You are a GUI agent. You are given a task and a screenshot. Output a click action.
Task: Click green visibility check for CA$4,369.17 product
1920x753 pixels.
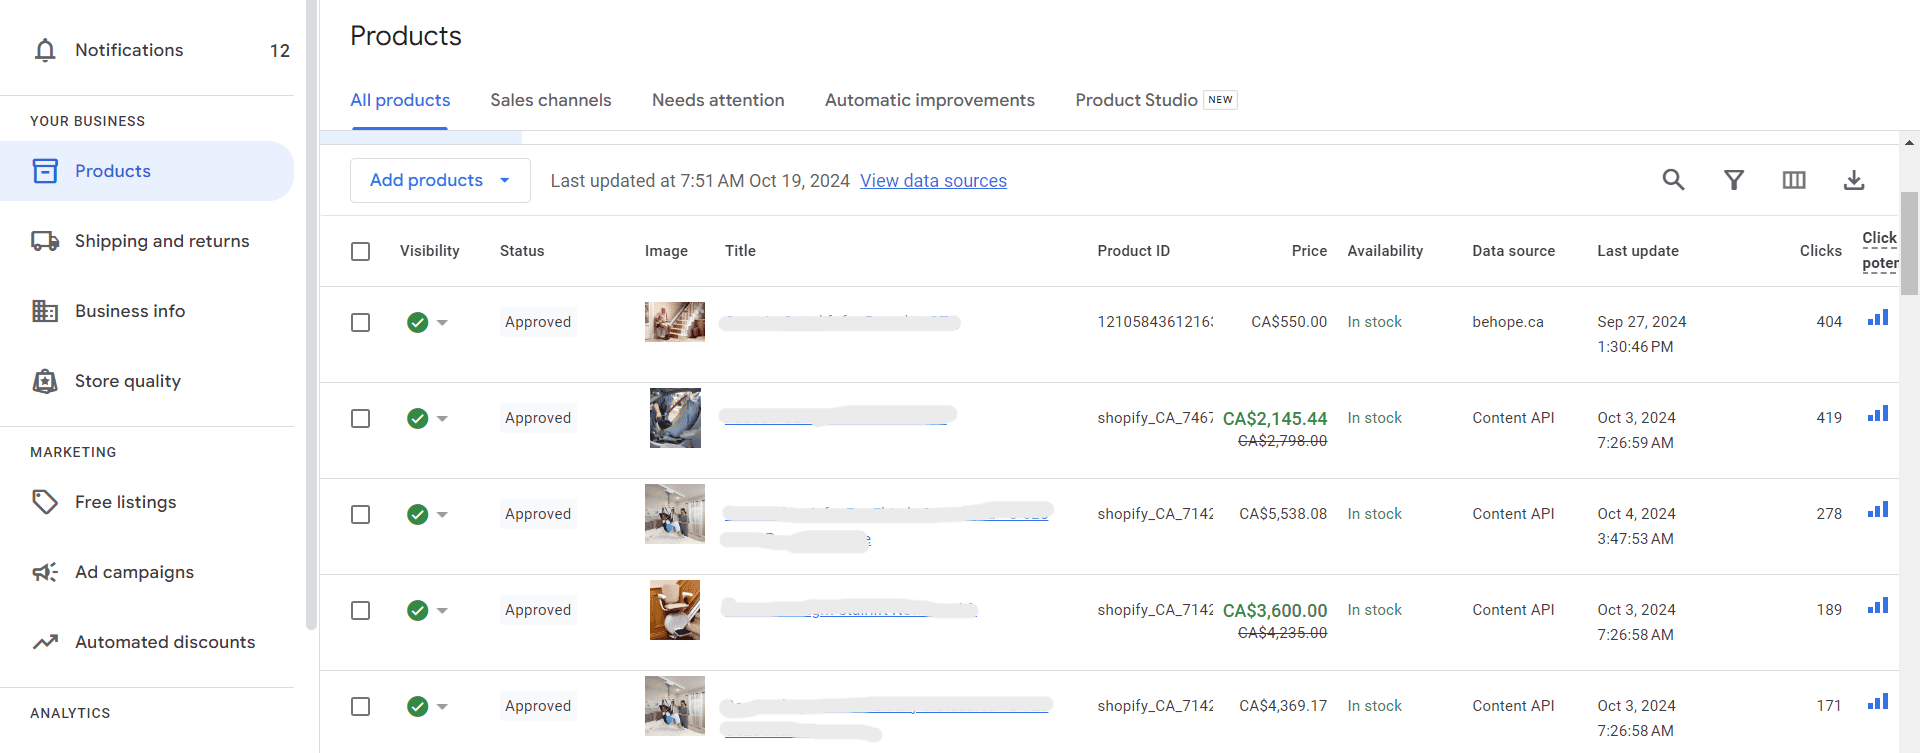point(418,706)
